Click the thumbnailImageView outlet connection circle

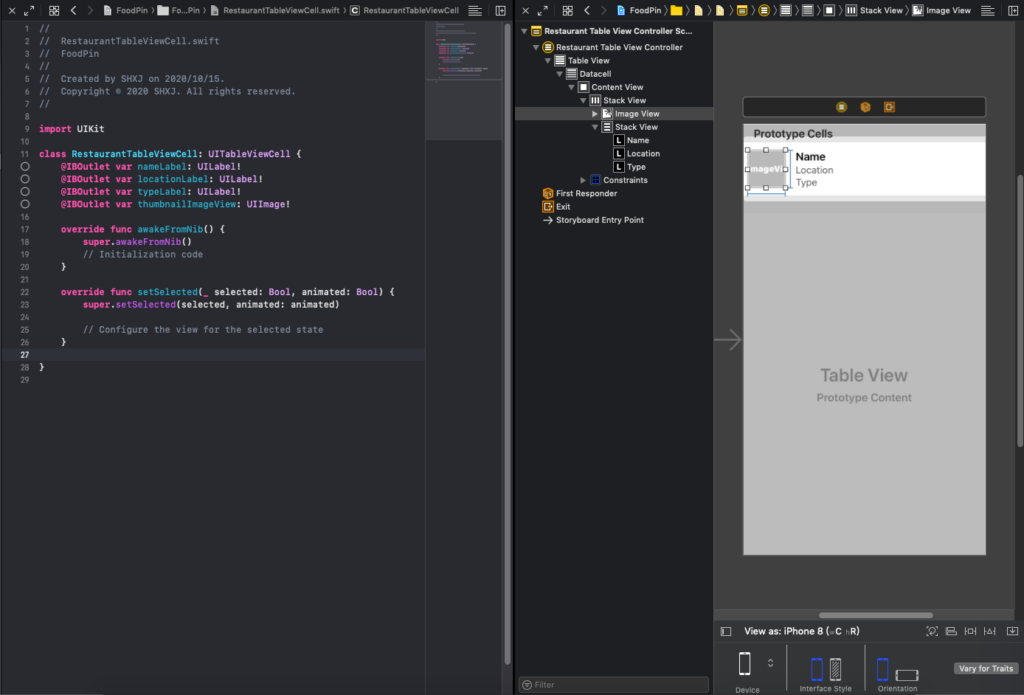(x=25, y=204)
